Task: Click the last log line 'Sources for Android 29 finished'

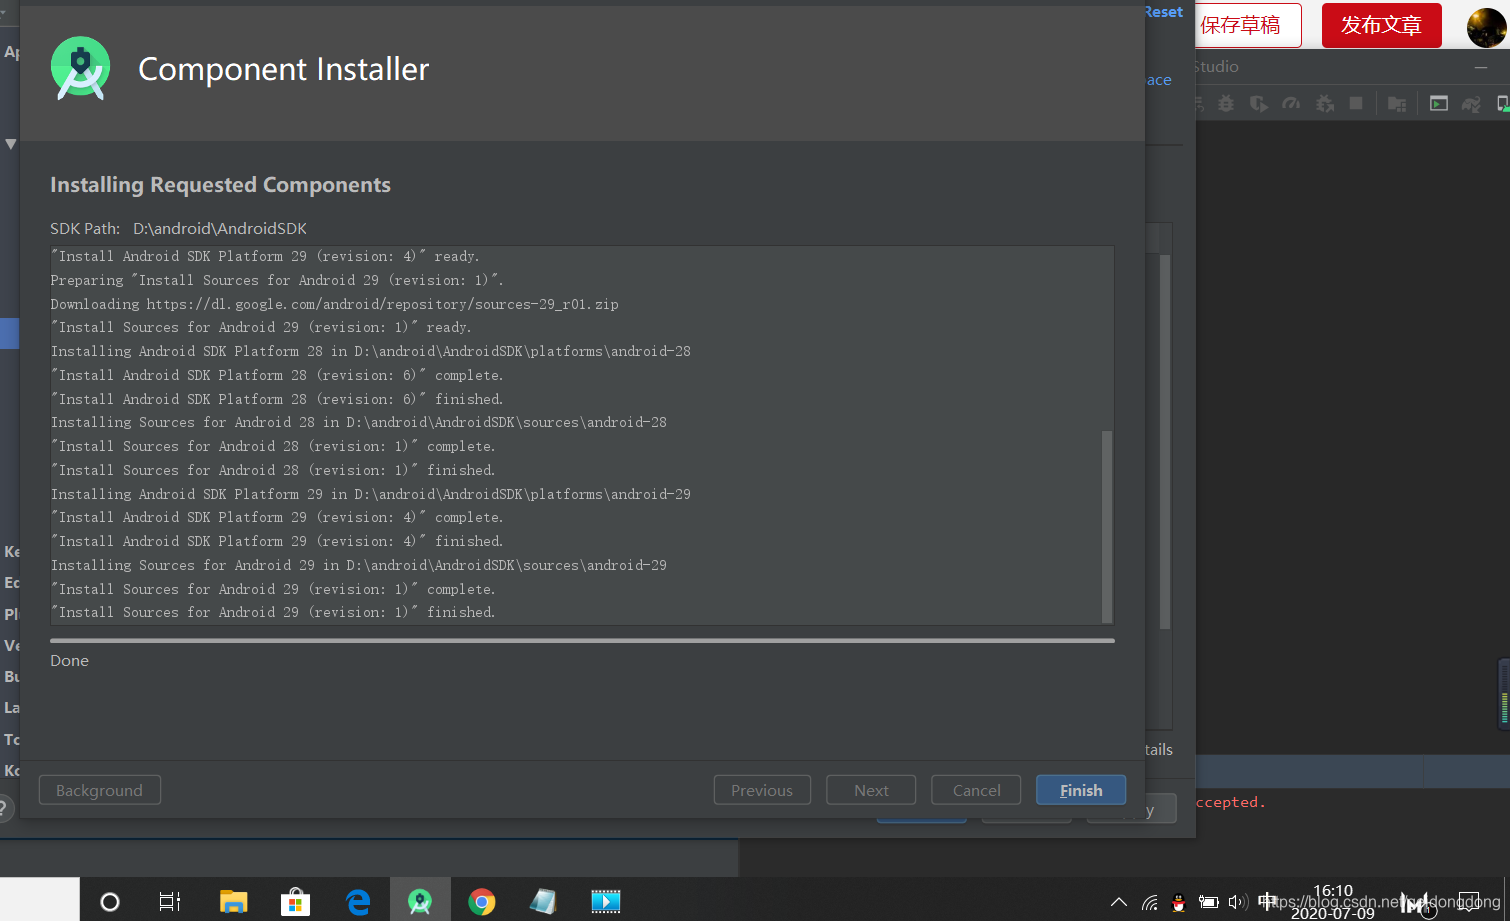Action: (273, 612)
